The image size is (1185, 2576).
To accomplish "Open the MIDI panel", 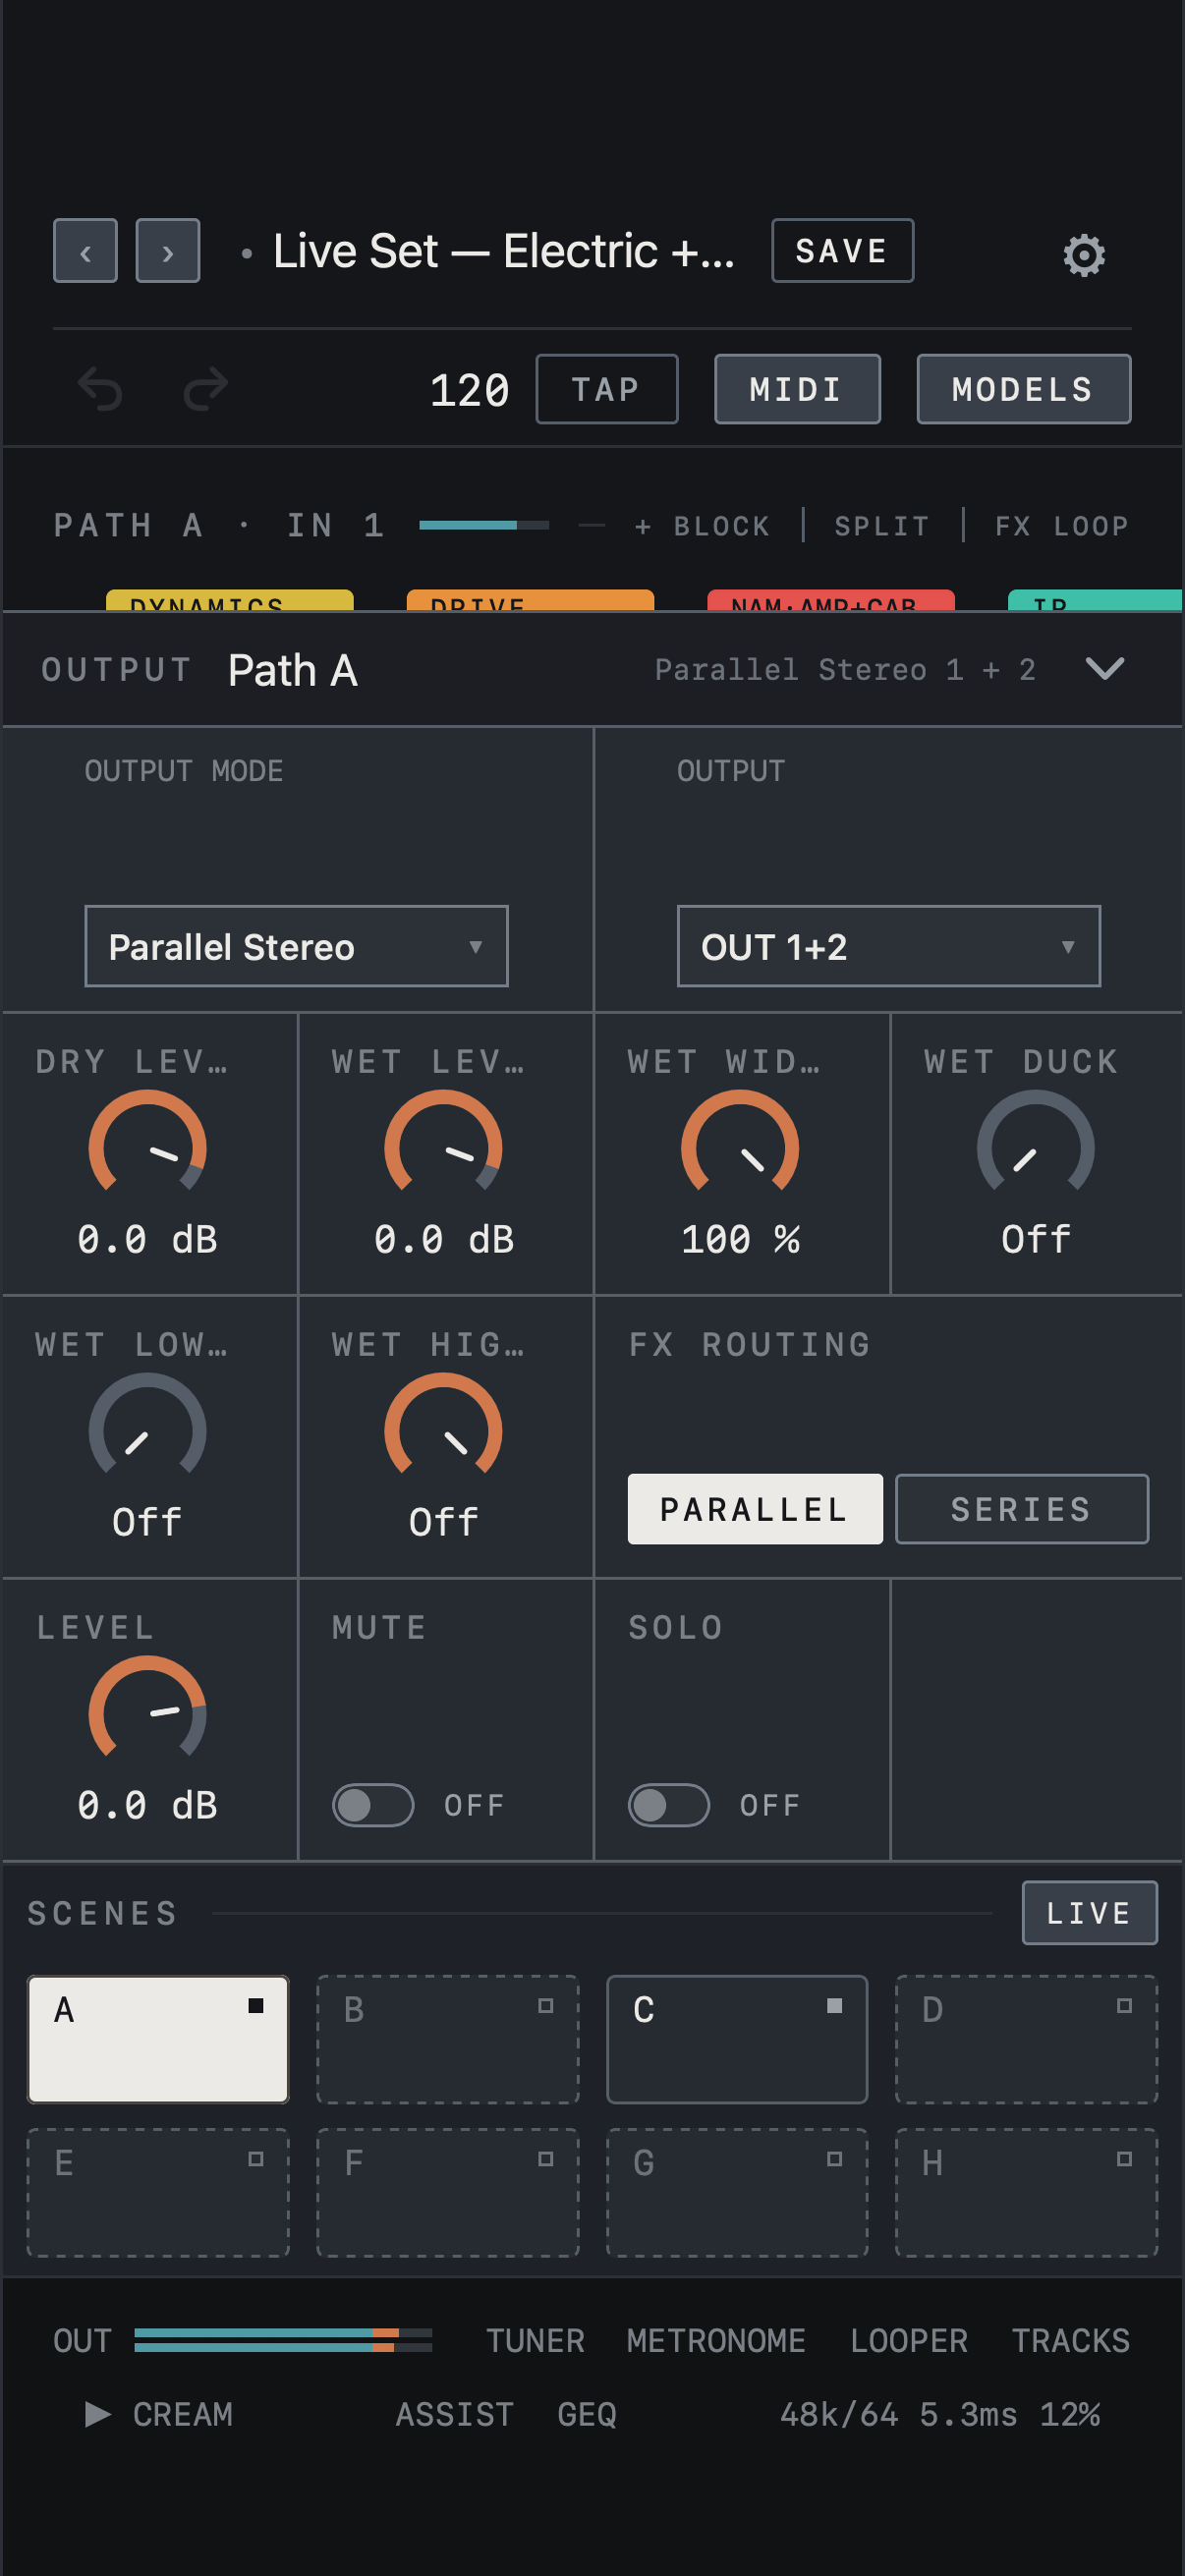I will point(797,389).
